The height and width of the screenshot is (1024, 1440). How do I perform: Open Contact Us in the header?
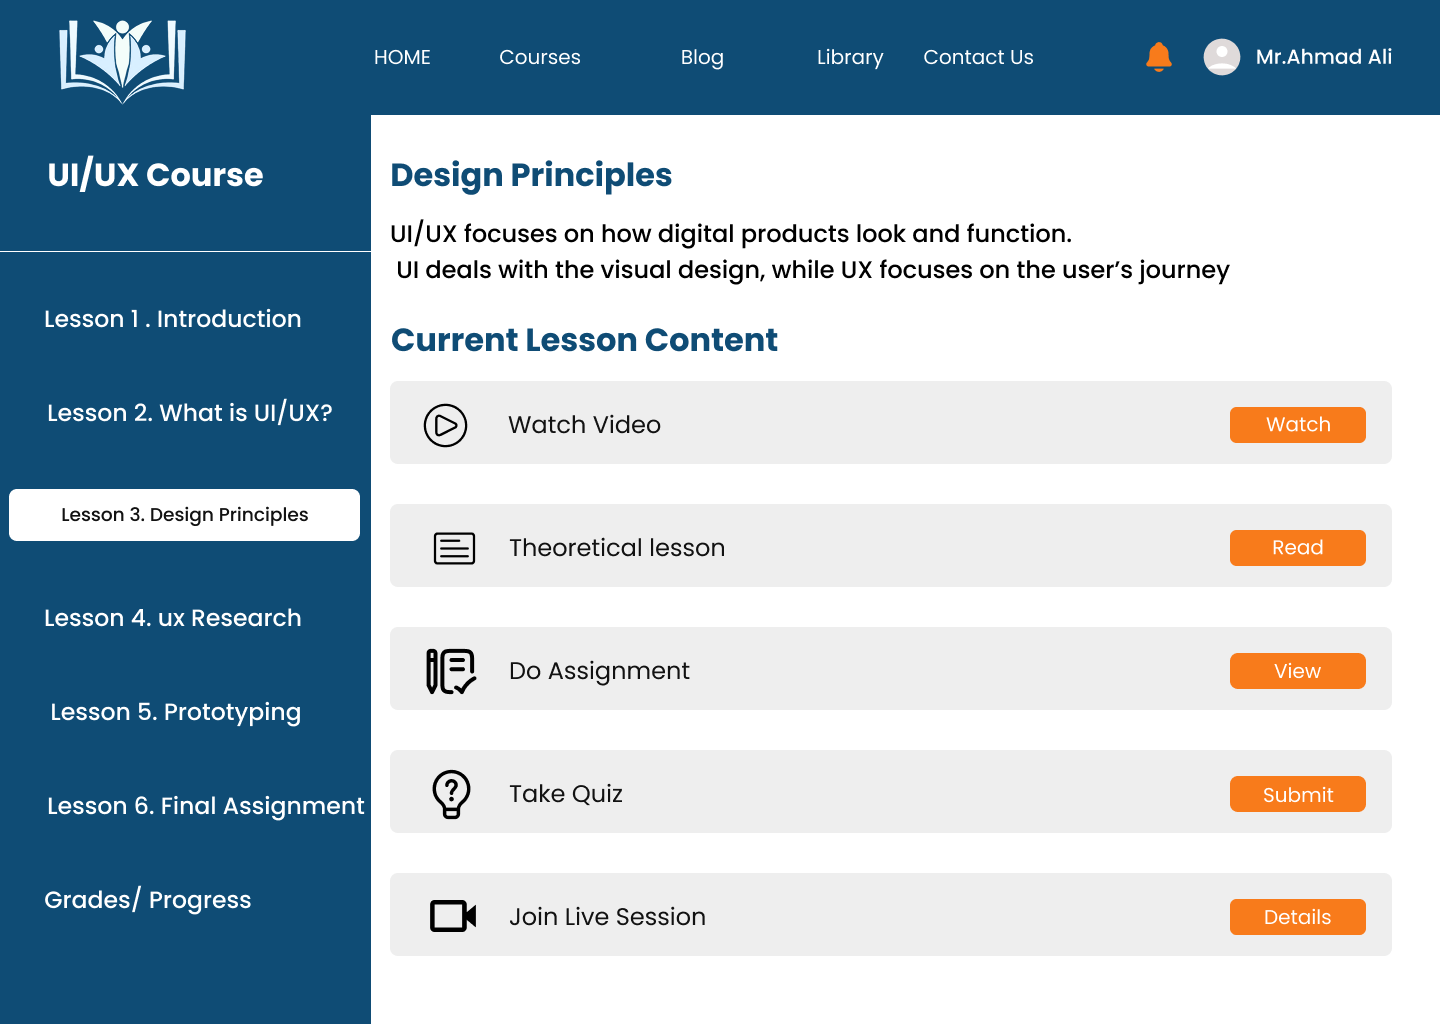pyautogui.click(x=978, y=57)
